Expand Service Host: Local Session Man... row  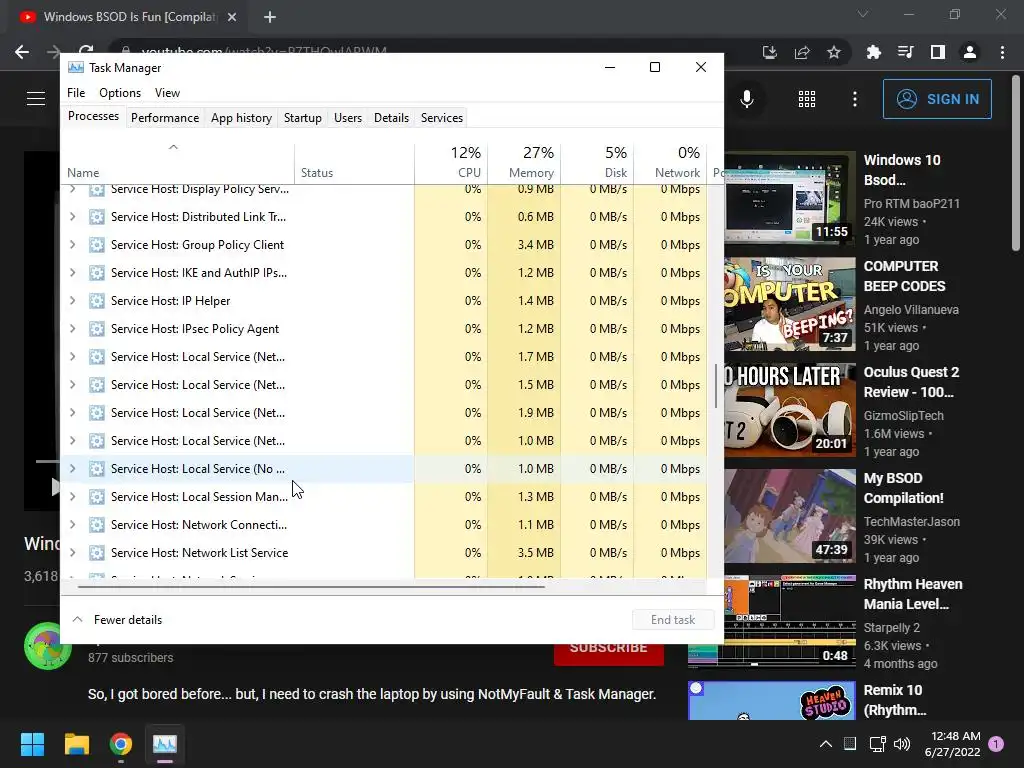pyautogui.click(x=72, y=497)
